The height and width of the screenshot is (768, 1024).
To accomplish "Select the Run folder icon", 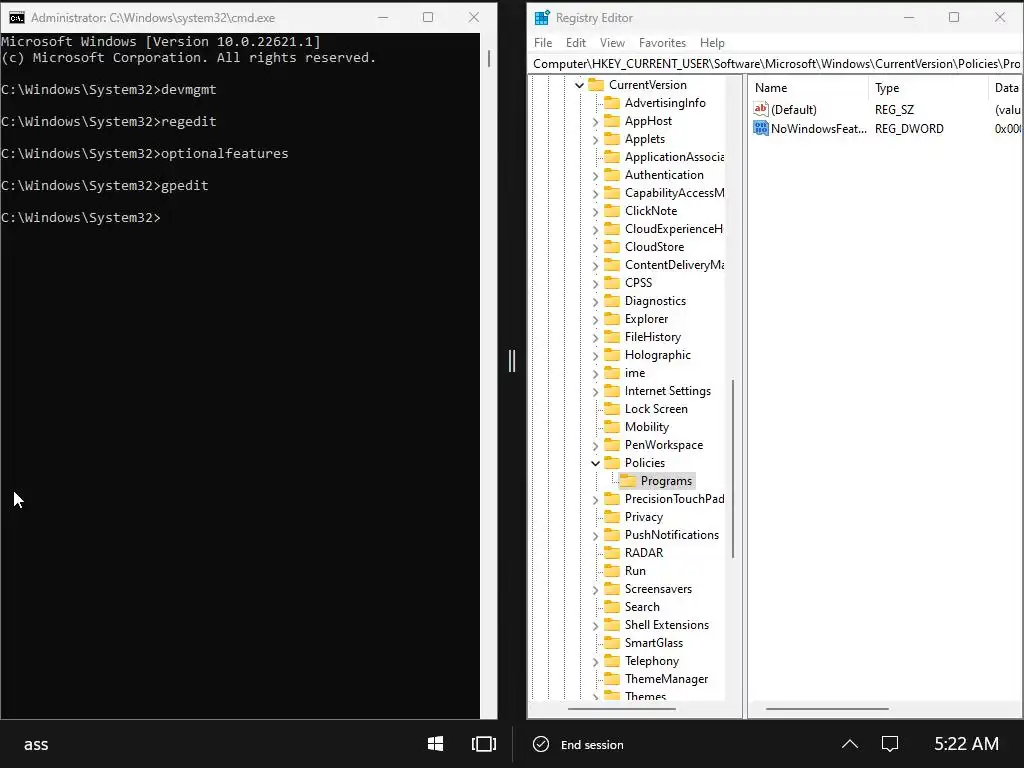I will (612, 571).
